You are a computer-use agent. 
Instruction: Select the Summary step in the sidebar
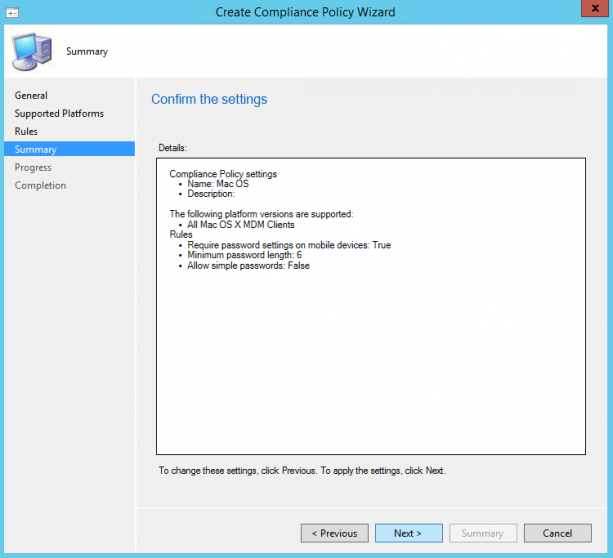pos(70,149)
